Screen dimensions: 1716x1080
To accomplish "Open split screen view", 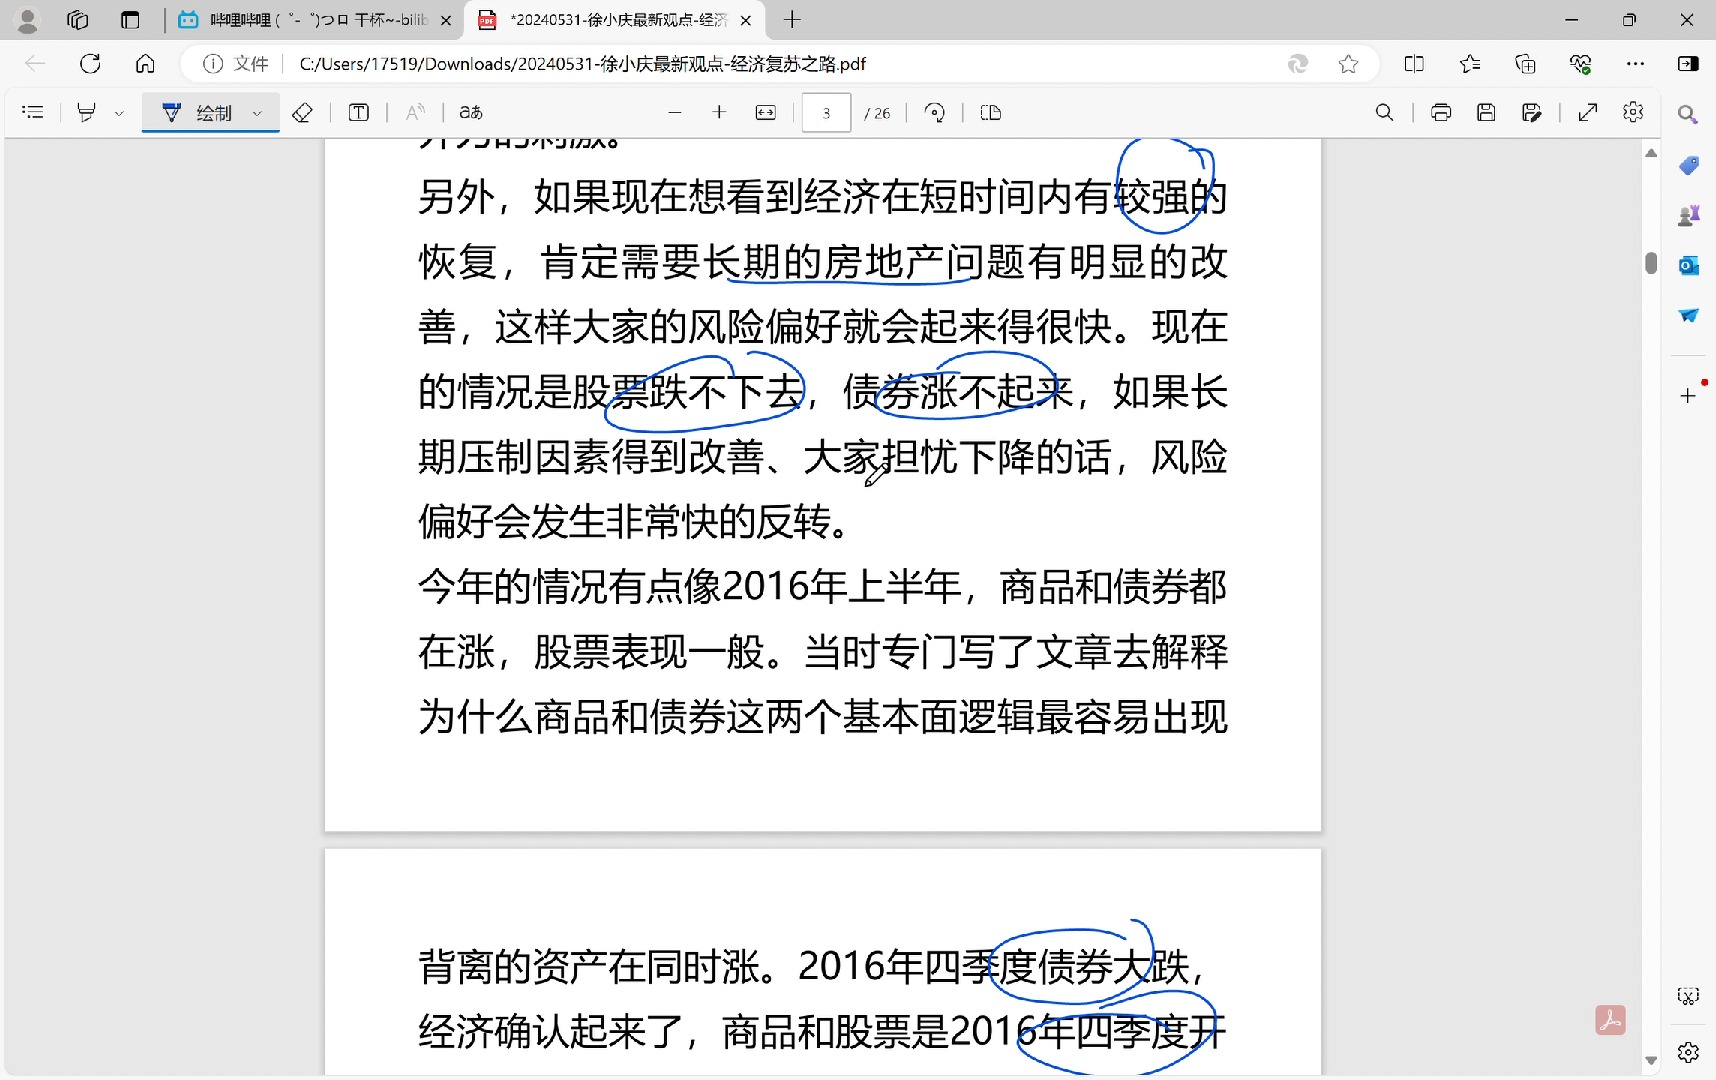I will pyautogui.click(x=1414, y=64).
